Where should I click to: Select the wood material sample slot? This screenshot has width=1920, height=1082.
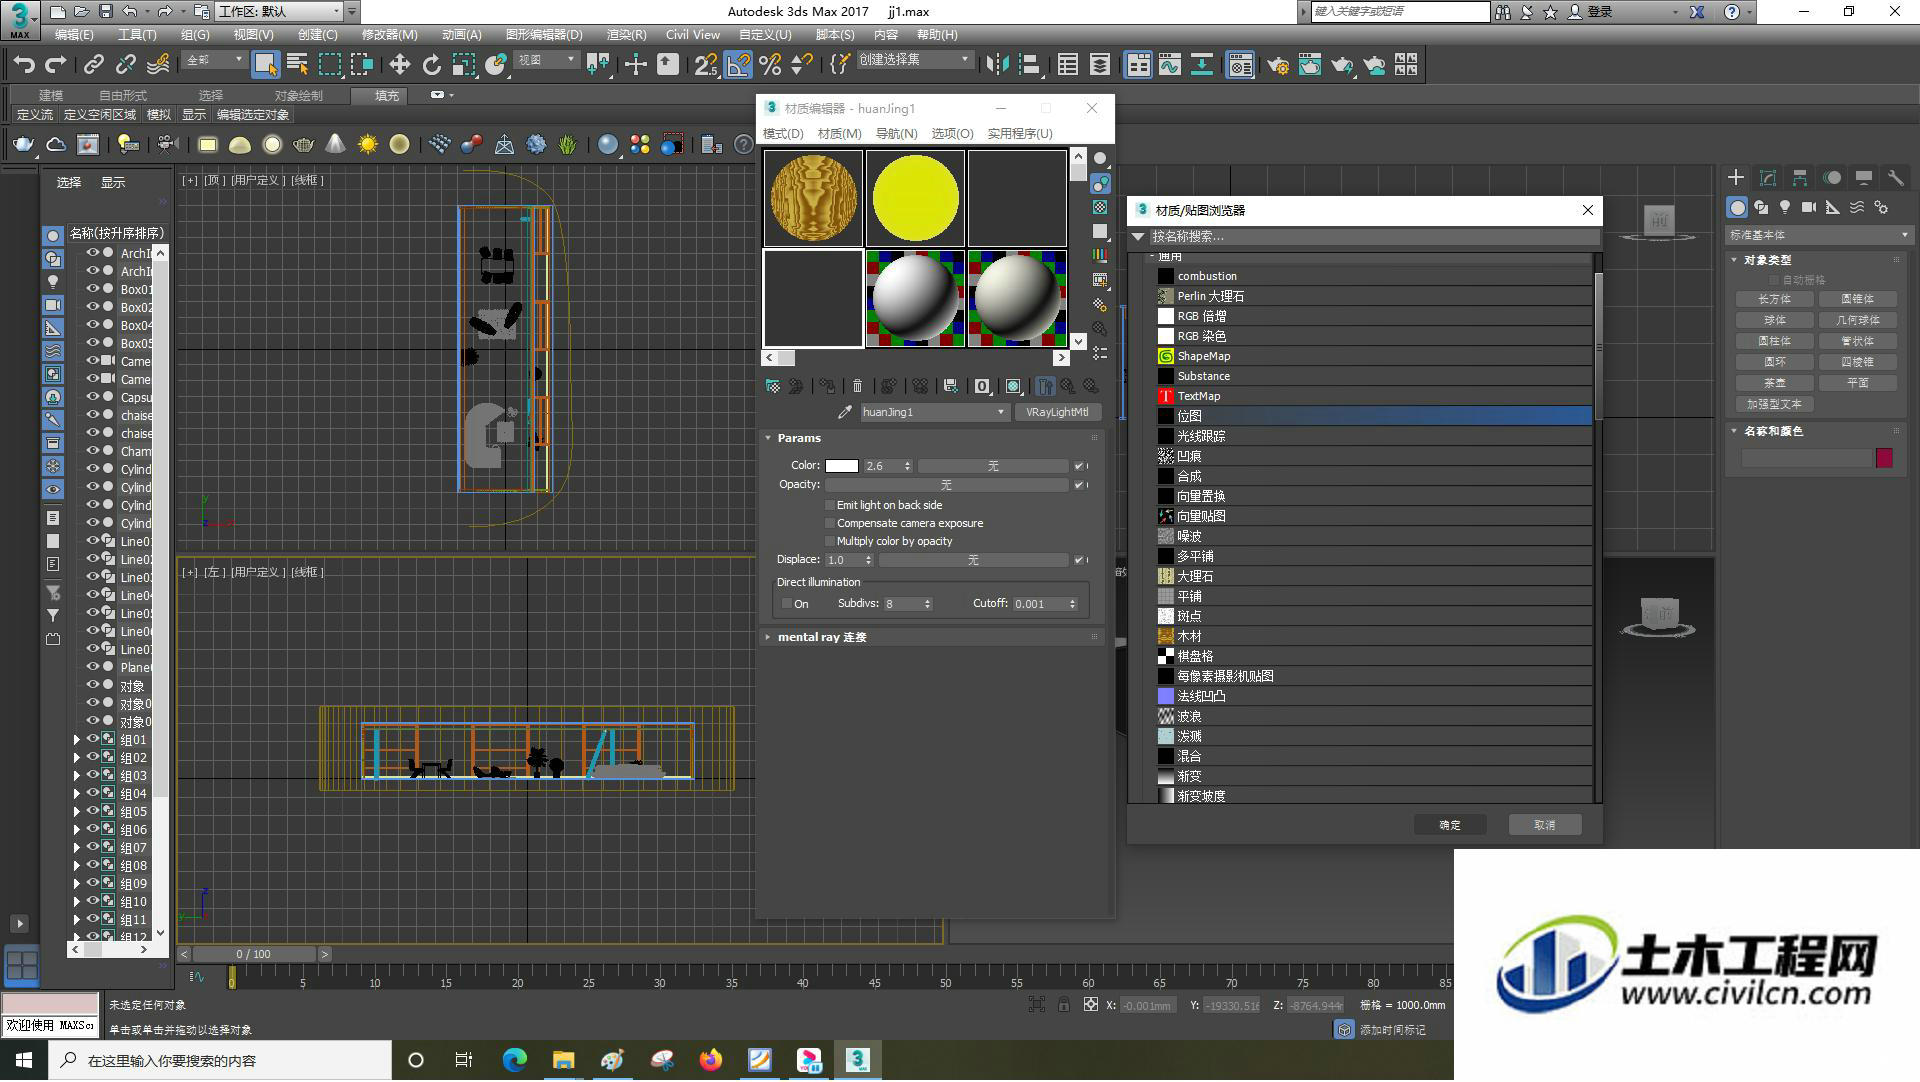[813, 198]
